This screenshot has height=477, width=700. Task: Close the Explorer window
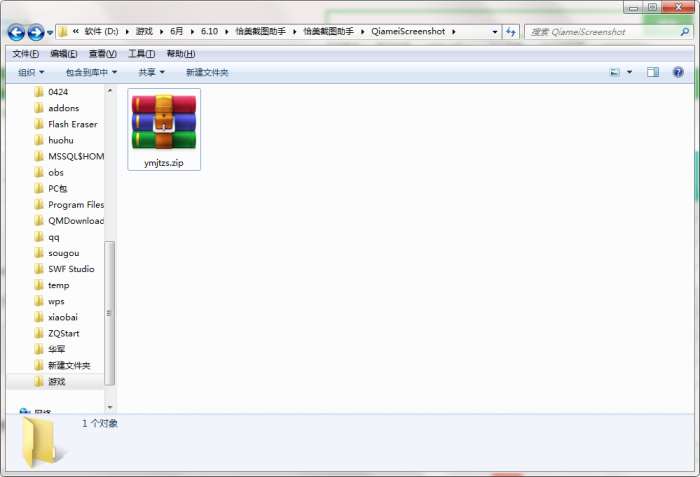(678, 7)
